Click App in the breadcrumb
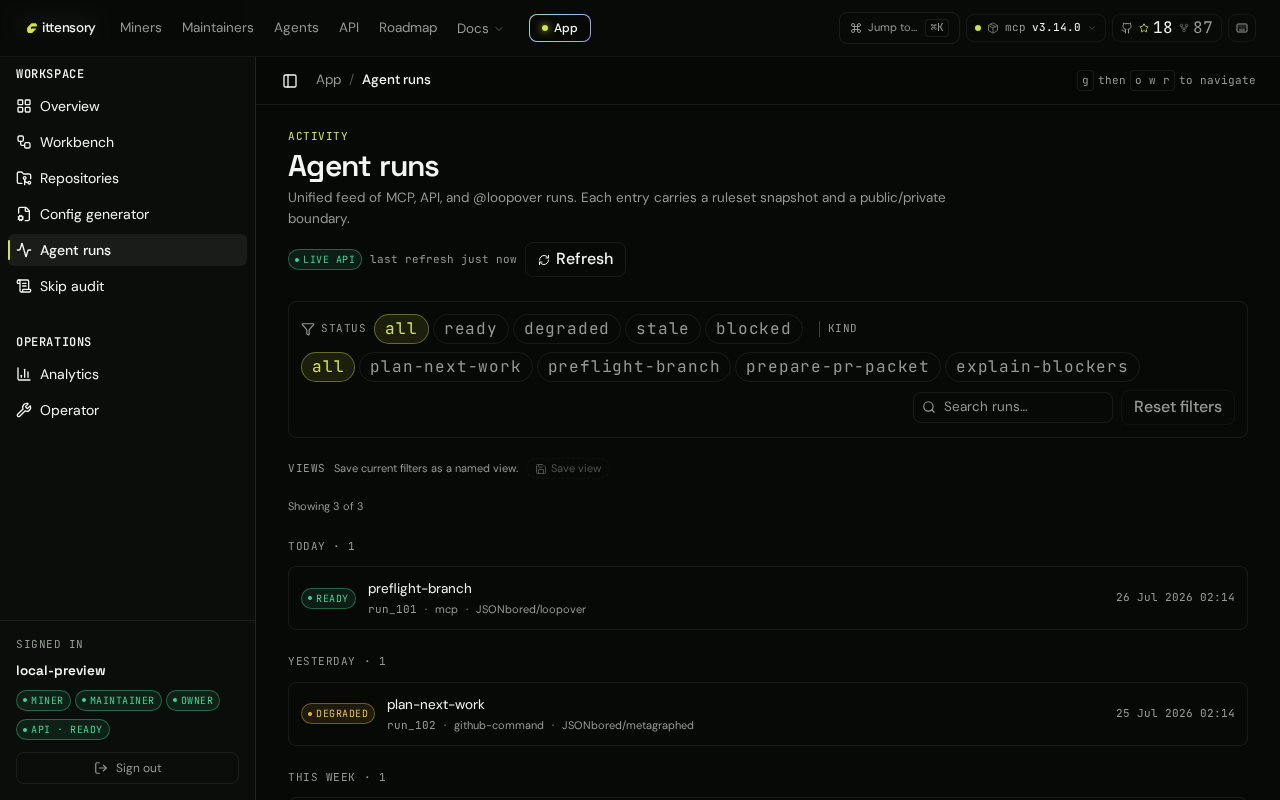The width and height of the screenshot is (1280, 800). click(x=328, y=80)
